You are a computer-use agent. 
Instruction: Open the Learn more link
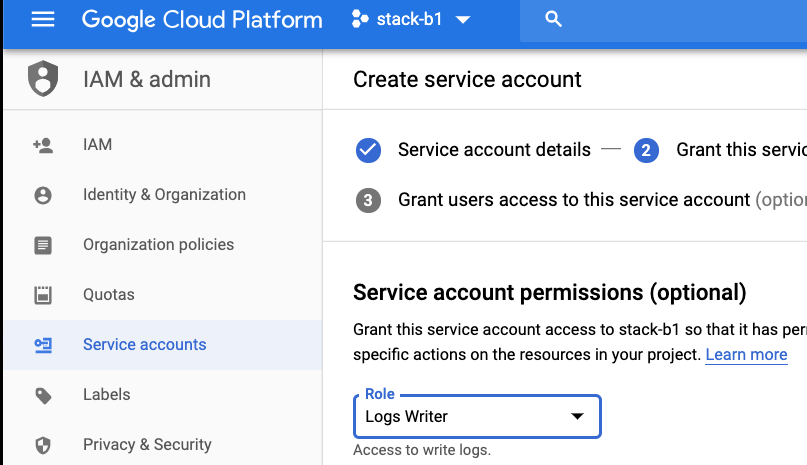click(746, 355)
